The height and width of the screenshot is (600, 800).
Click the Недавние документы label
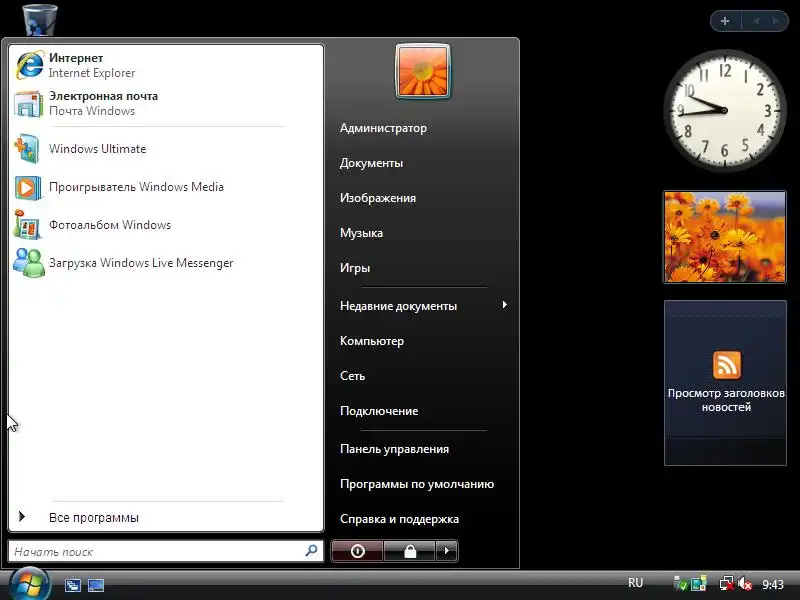[x=398, y=306]
